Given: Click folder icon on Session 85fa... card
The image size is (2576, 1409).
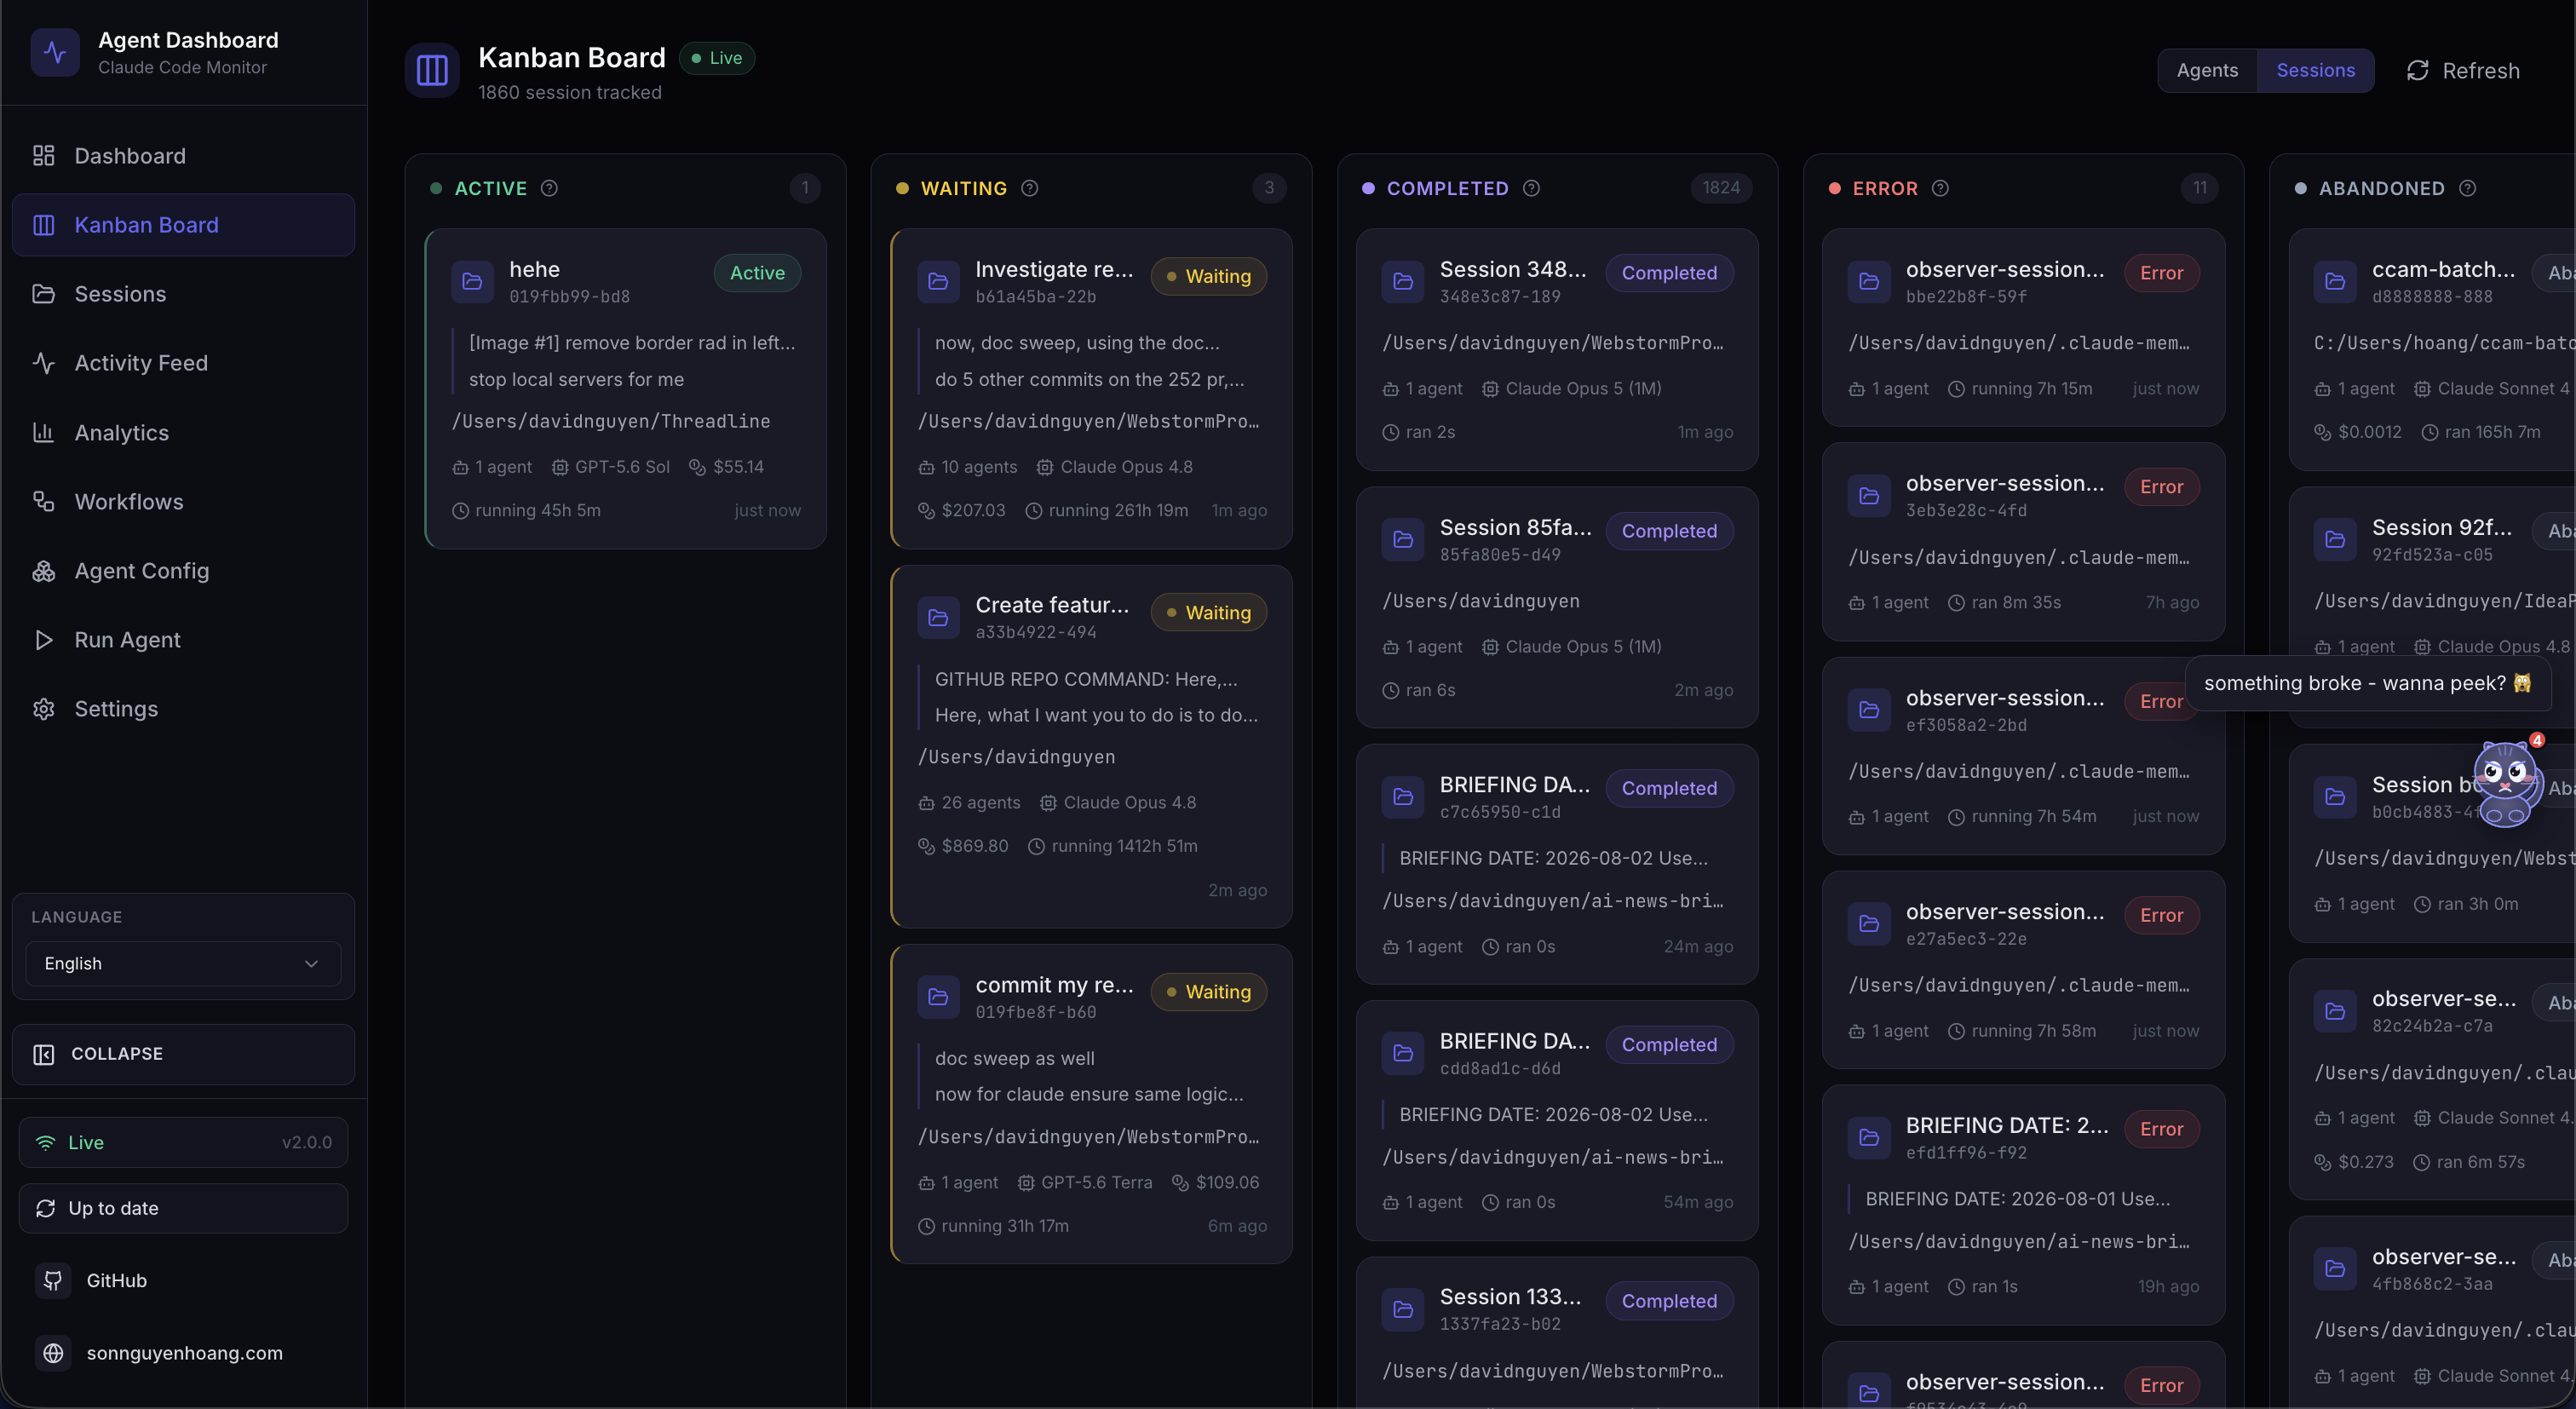Looking at the screenshot, I should coord(1403,540).
